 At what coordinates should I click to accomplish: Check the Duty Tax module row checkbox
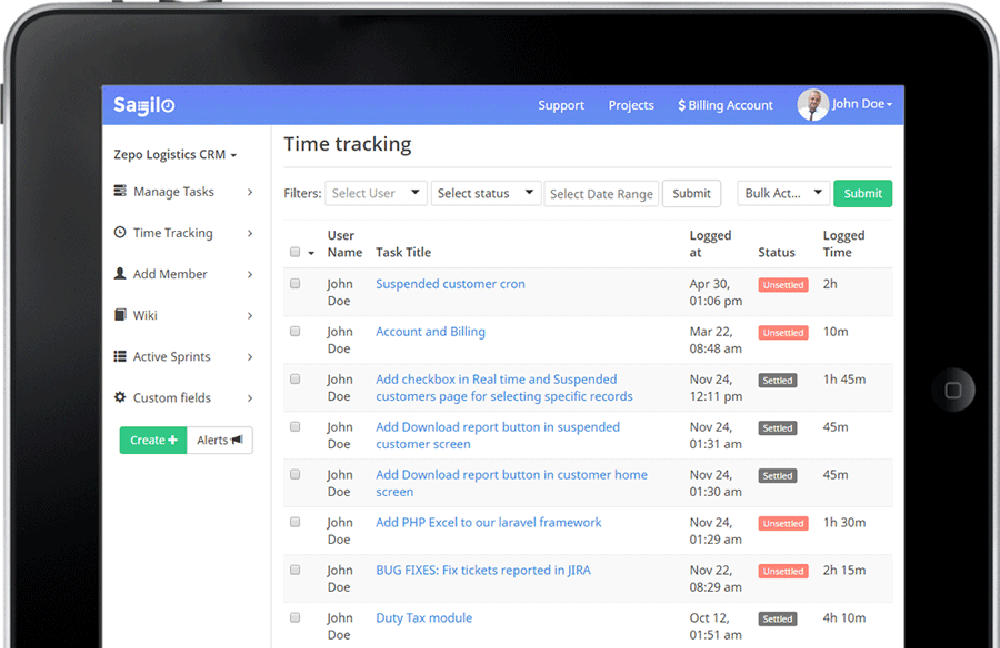(x=294, y=617)
